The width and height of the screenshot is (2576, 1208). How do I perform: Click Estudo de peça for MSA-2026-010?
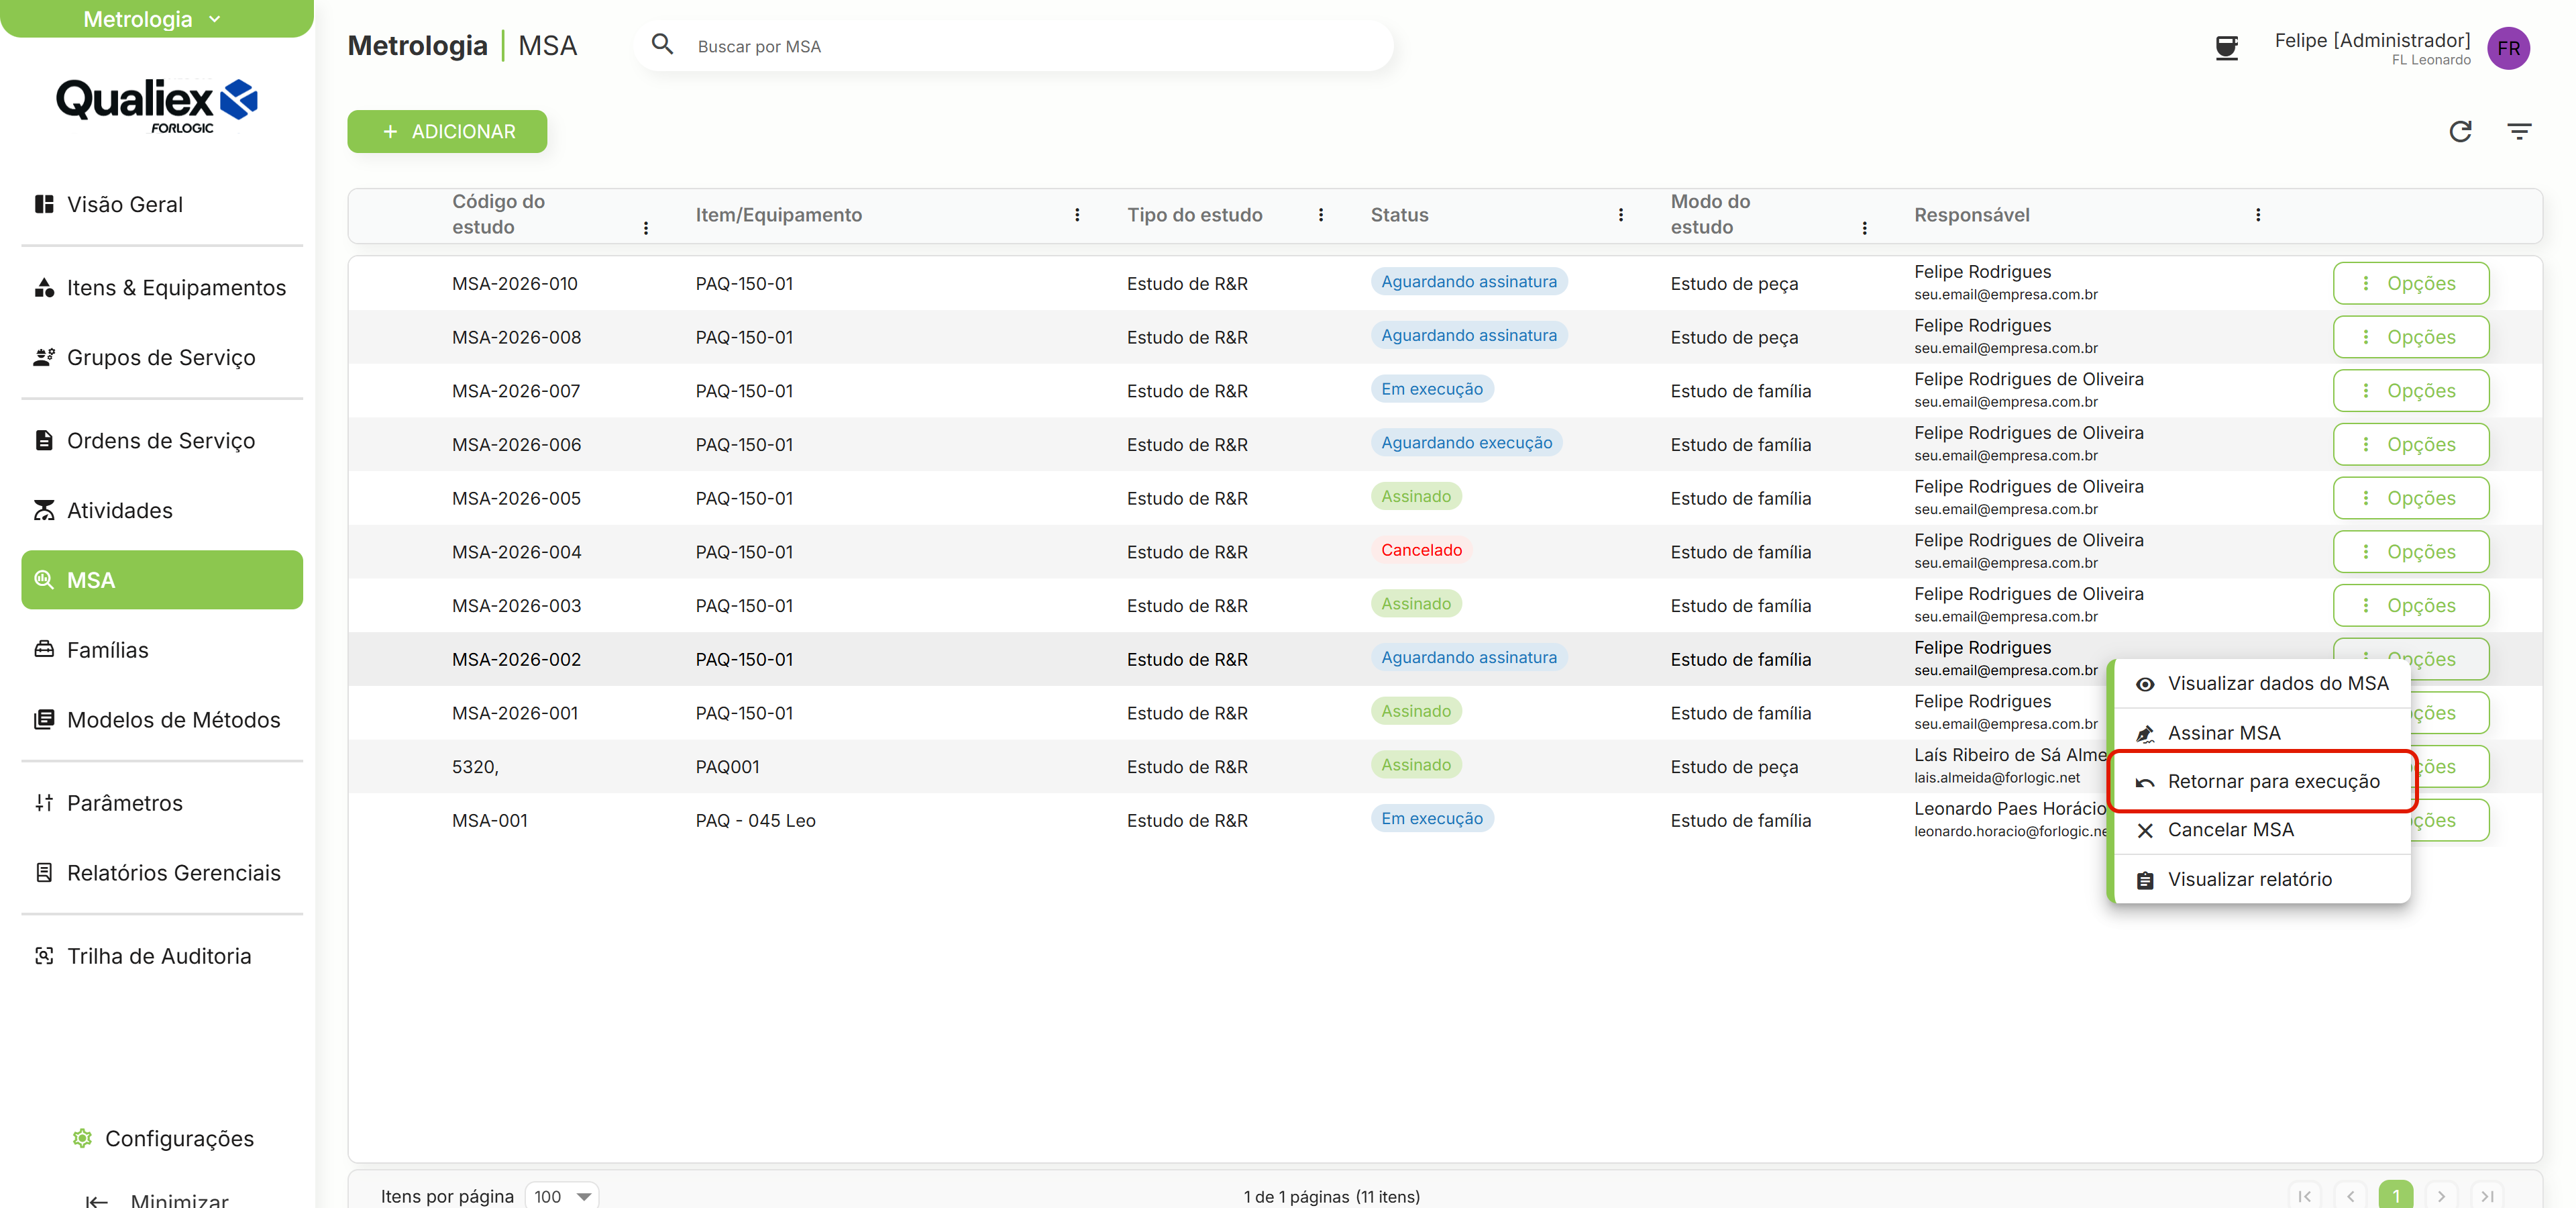tap(1734, 283)
